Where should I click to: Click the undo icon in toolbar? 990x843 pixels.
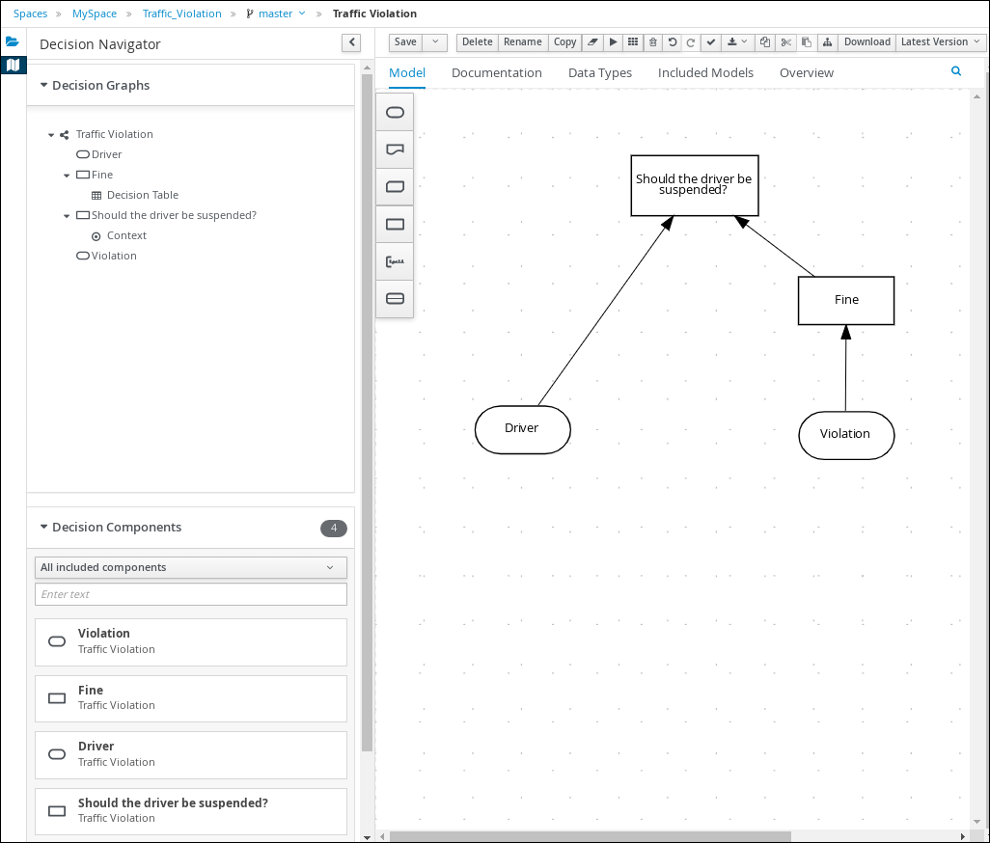coord(672,42)
